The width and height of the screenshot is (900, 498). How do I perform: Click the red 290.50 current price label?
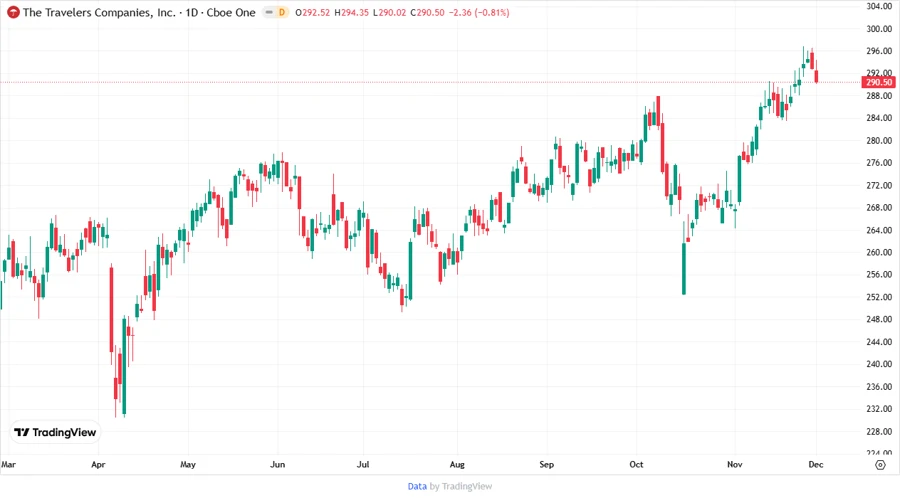coord(879,82)
